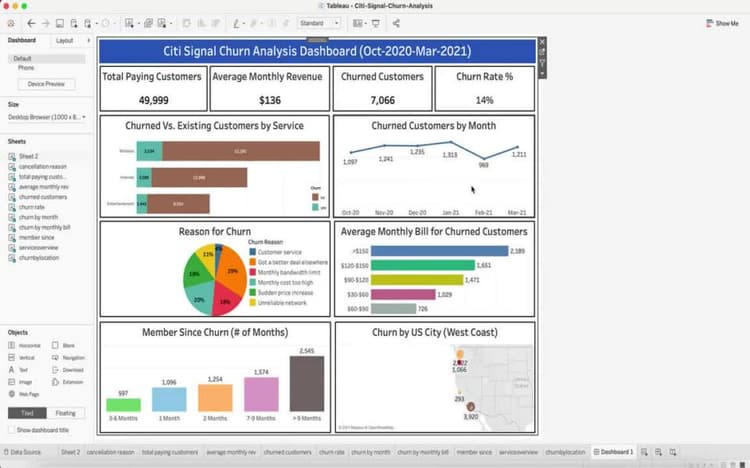750x468 pixels.
Task: Click the Highlight pen icon in toolbar
Action: tap(236, 23)
